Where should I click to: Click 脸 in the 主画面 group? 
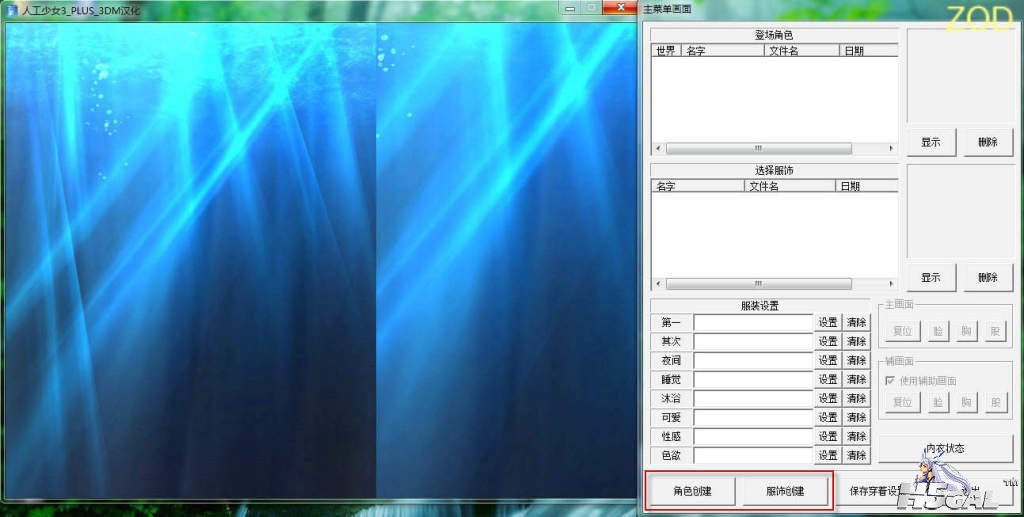pos(938,331)
